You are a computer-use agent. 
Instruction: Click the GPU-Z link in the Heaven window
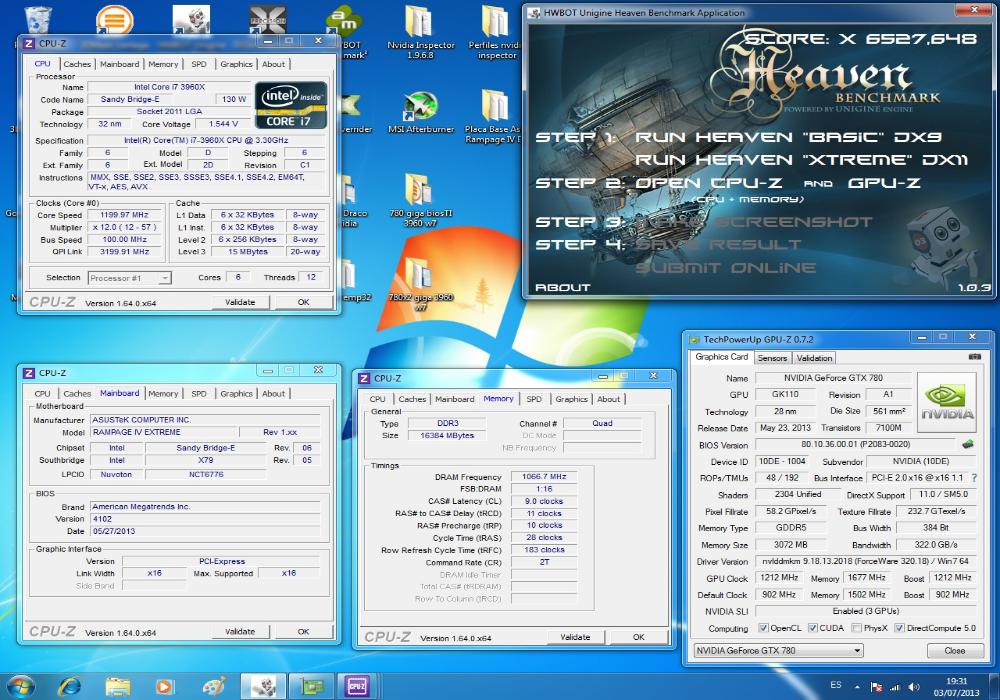[x=884, y=183]
